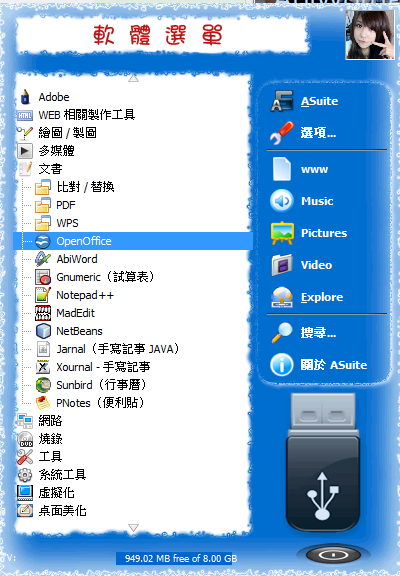Viewport: 400px width, 576px height.
Task: Launch Gnumeric（試算表）entry
Action: (106, 277)
